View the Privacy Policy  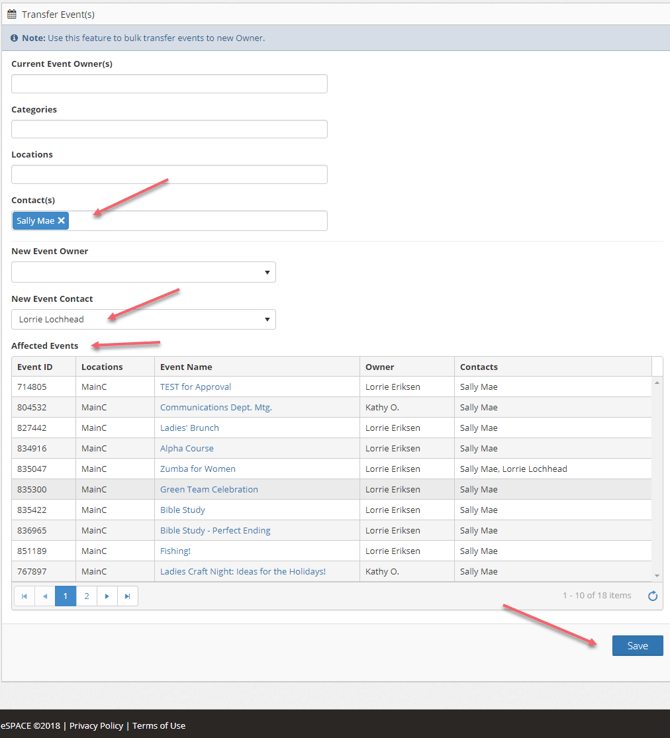(x=96, y=726)
